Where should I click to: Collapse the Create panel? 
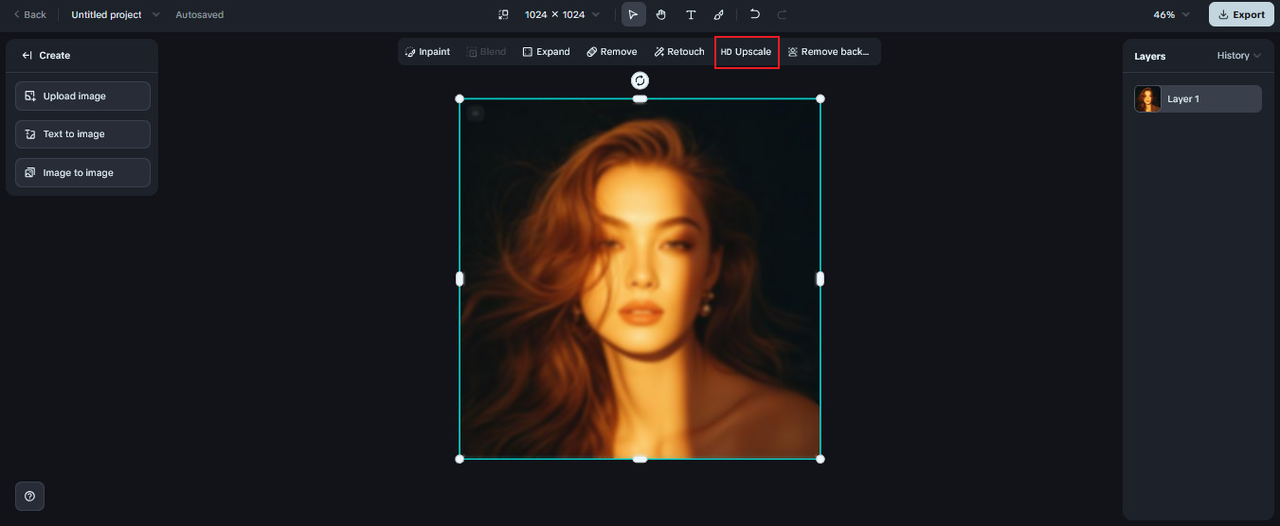coord(28,56)
